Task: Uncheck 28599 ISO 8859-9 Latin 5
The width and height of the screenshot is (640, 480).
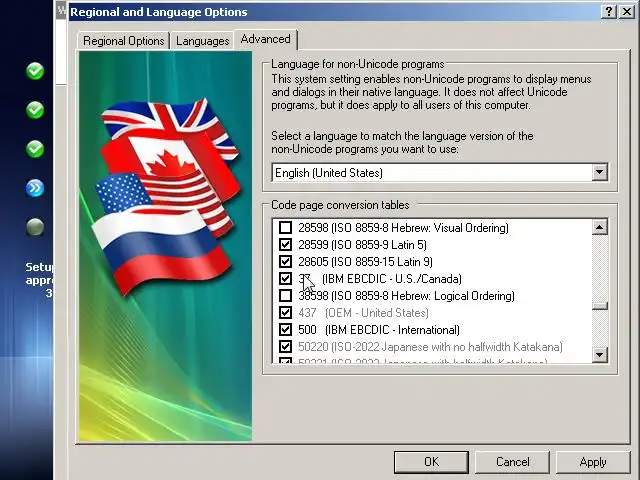Action: 285,244
